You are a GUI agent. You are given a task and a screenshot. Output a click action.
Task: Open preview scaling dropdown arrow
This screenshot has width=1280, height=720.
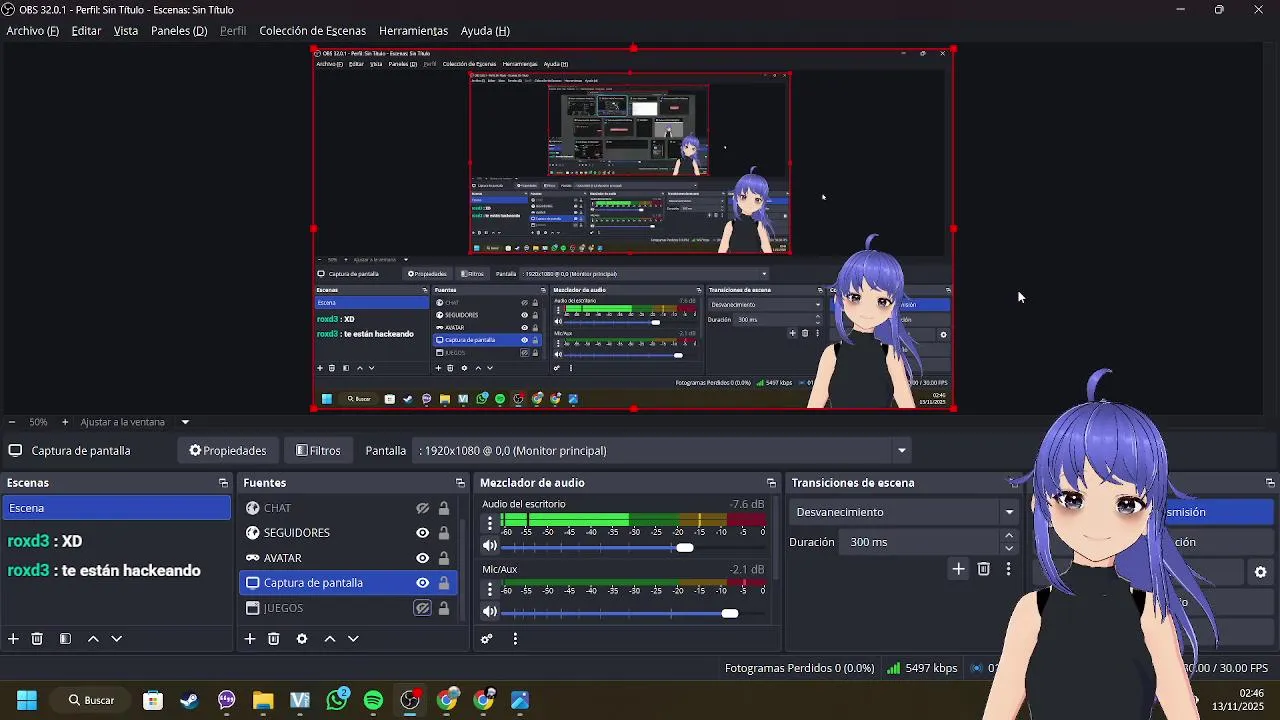[x=185, y=422]
